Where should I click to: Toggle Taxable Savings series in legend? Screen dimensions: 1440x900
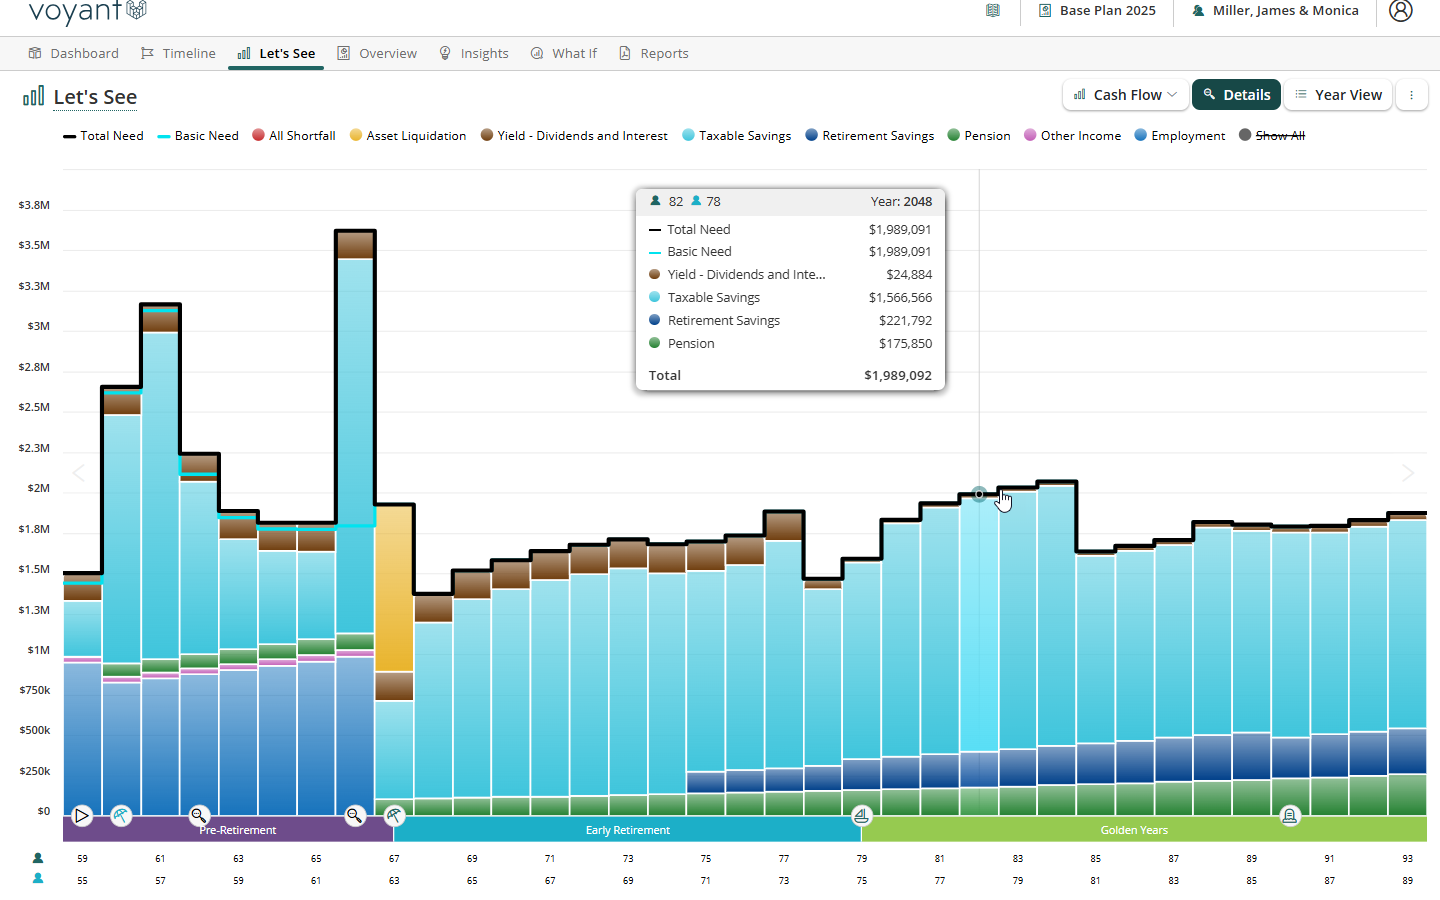[x=736, y=136]
